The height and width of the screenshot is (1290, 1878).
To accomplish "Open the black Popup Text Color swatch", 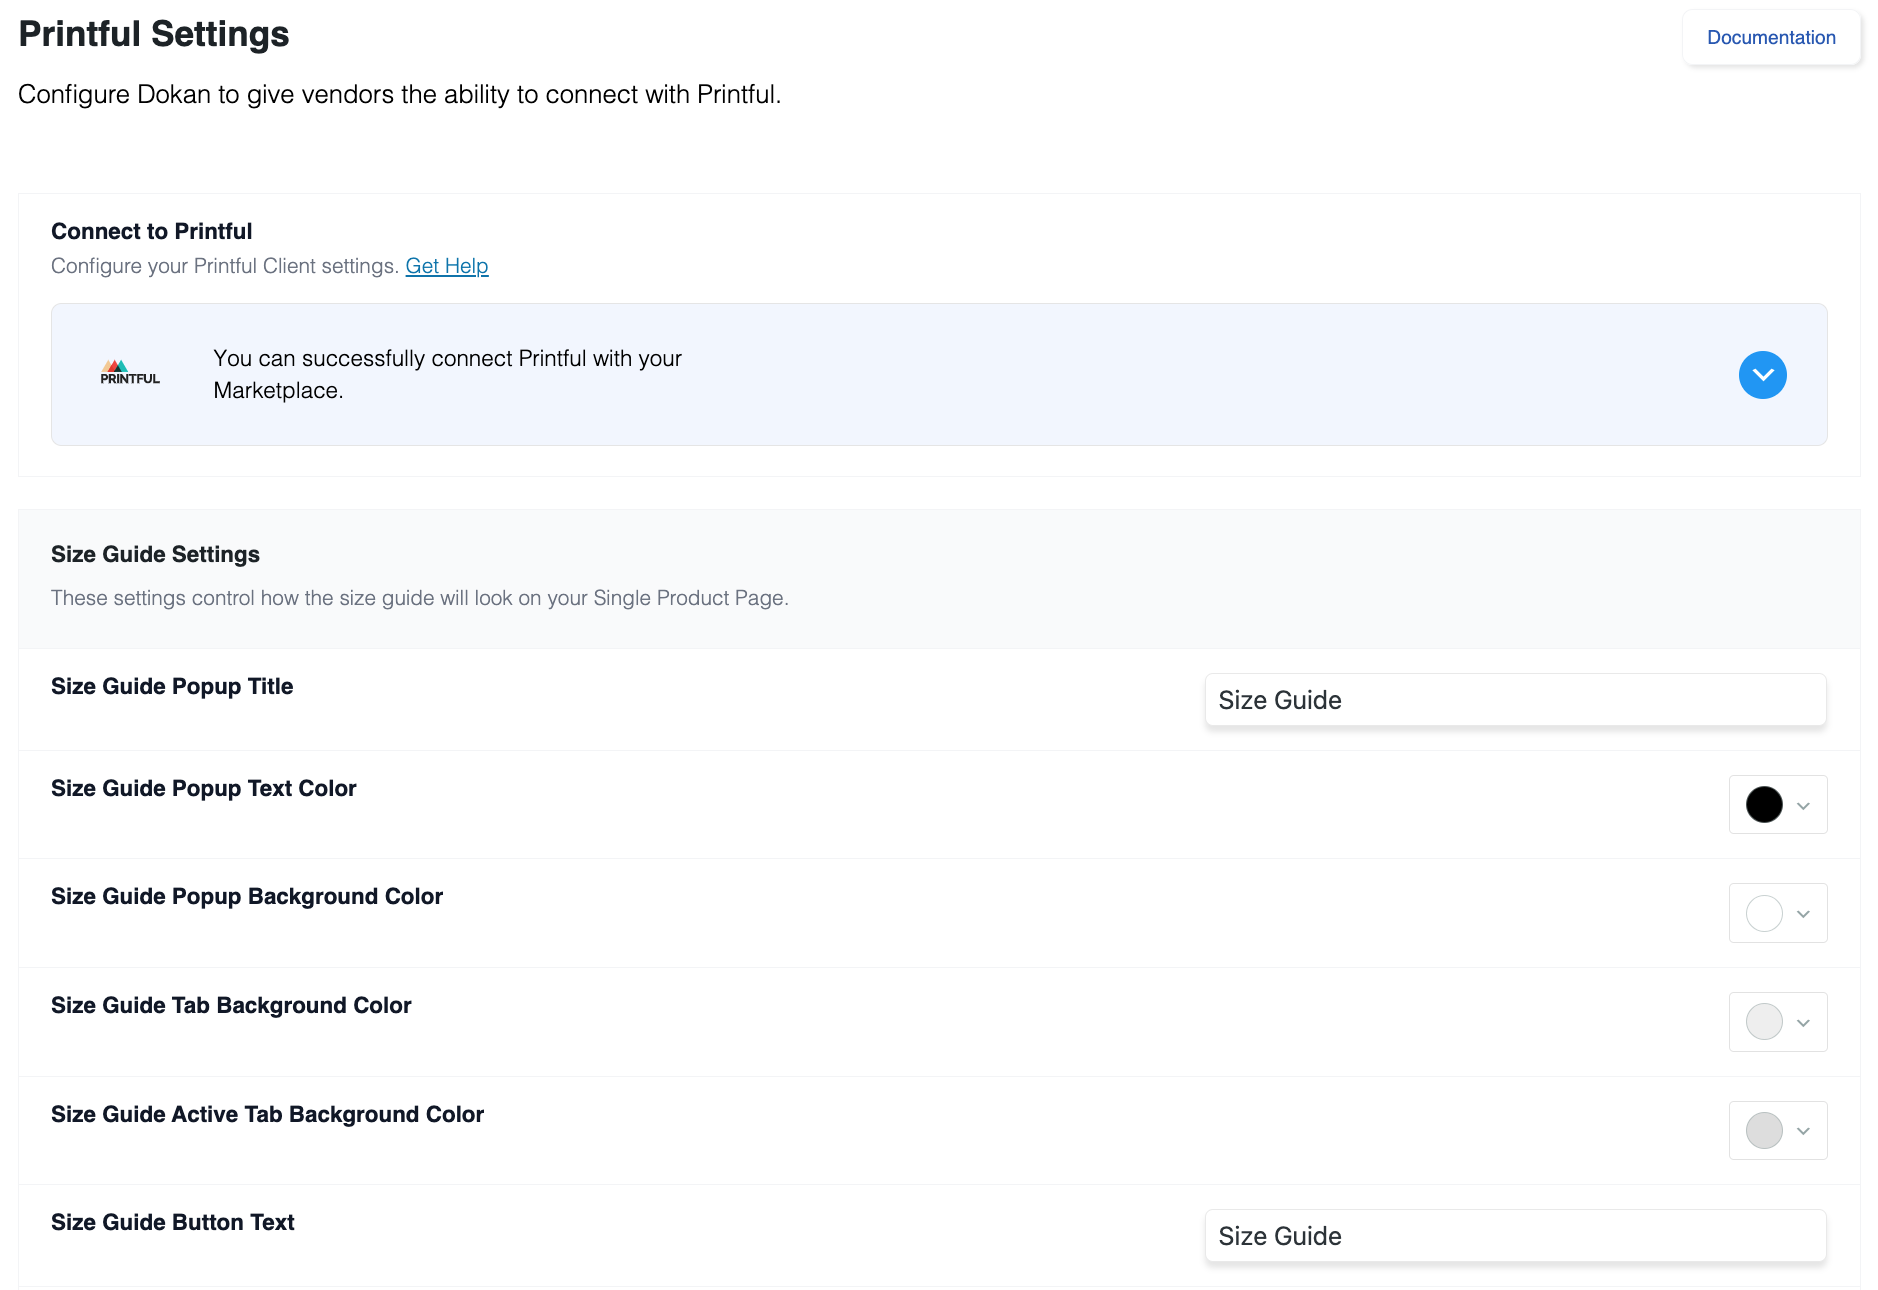I will coord(1764,804).
